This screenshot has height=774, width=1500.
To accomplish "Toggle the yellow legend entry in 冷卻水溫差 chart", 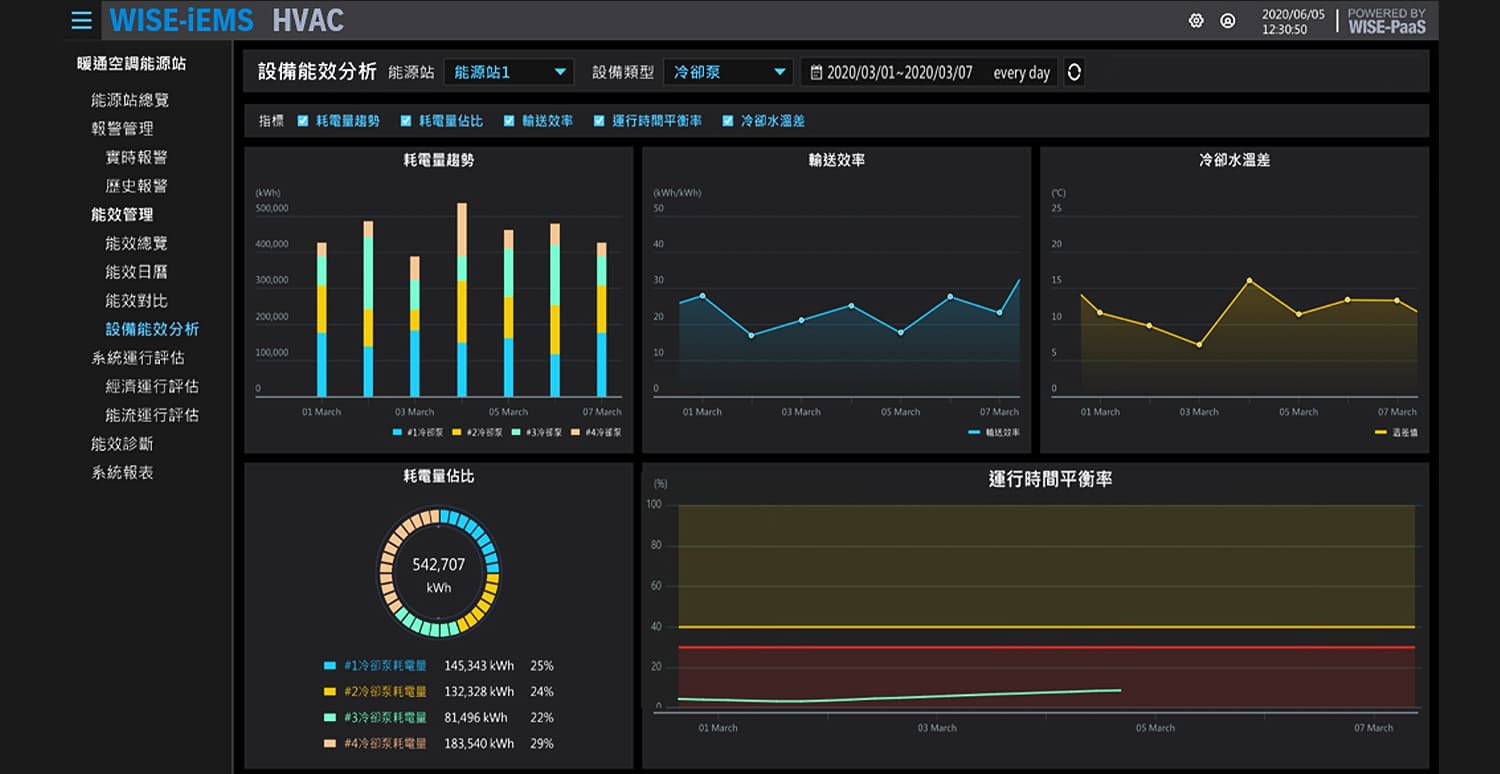I will tap(1396, 433).
